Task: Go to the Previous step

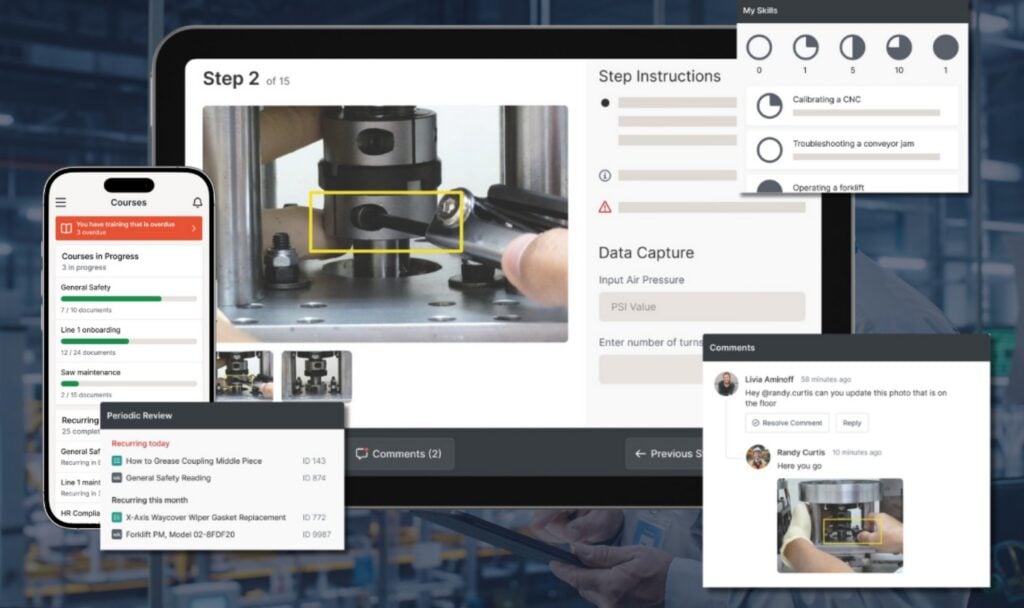Action: coord(664,453)
